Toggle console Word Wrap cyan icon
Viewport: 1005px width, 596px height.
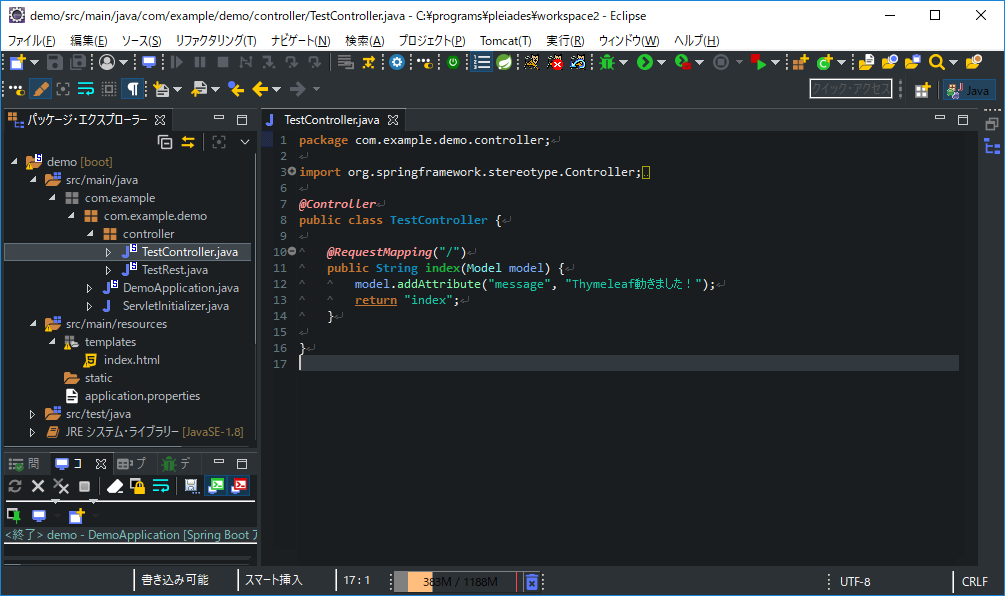(161, 486)
